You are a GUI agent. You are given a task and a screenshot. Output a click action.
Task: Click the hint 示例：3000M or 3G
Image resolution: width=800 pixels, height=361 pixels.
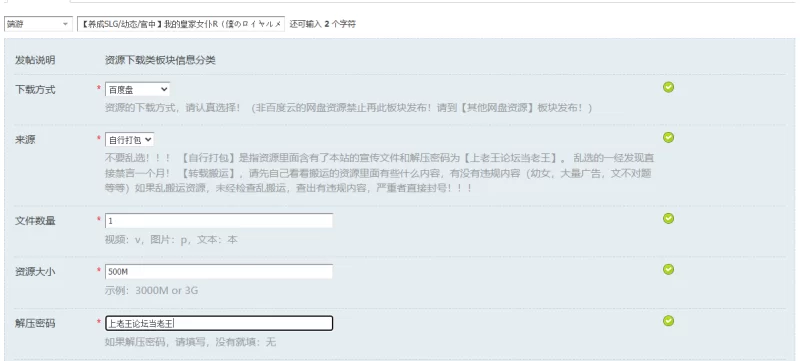[152, 291]
